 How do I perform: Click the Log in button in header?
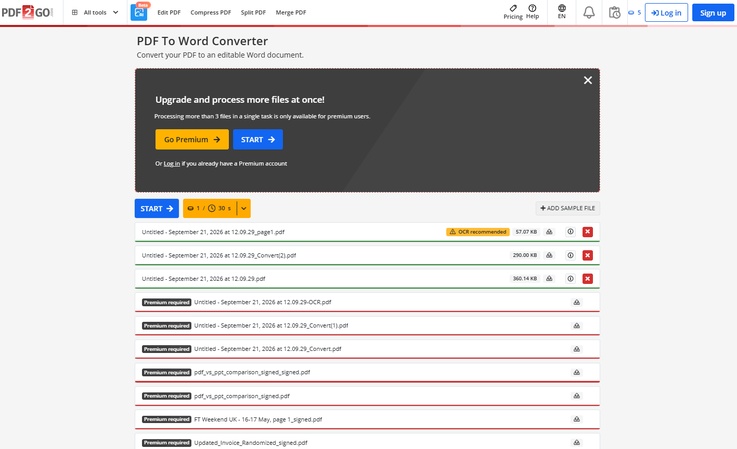[x=666, y=13]
